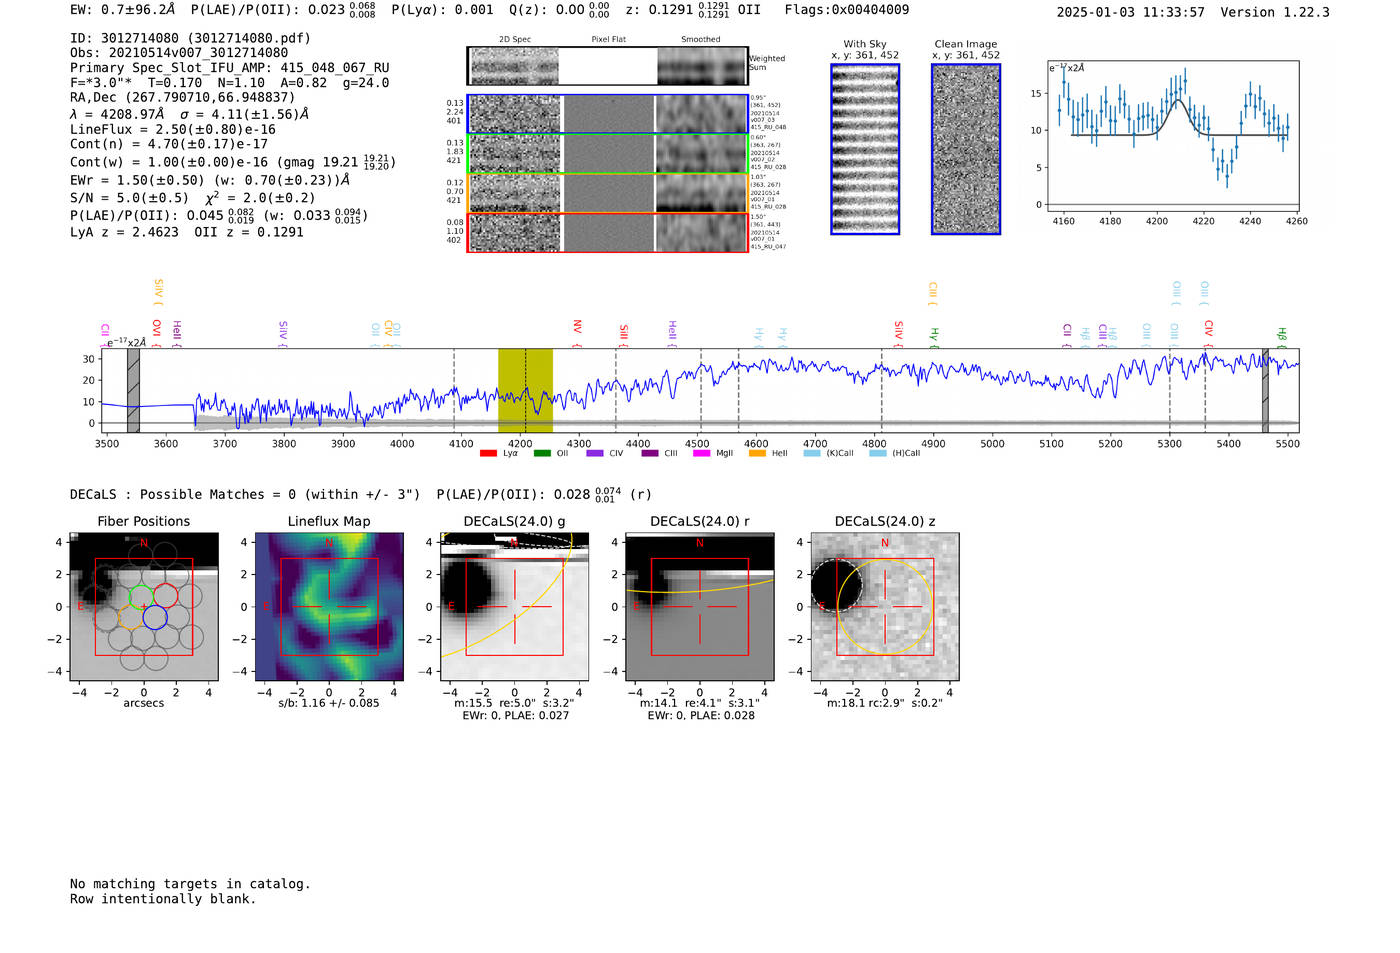The image size is (1400, 953).
Task: Click the red OVI line label
Action: tap(157, 334)
